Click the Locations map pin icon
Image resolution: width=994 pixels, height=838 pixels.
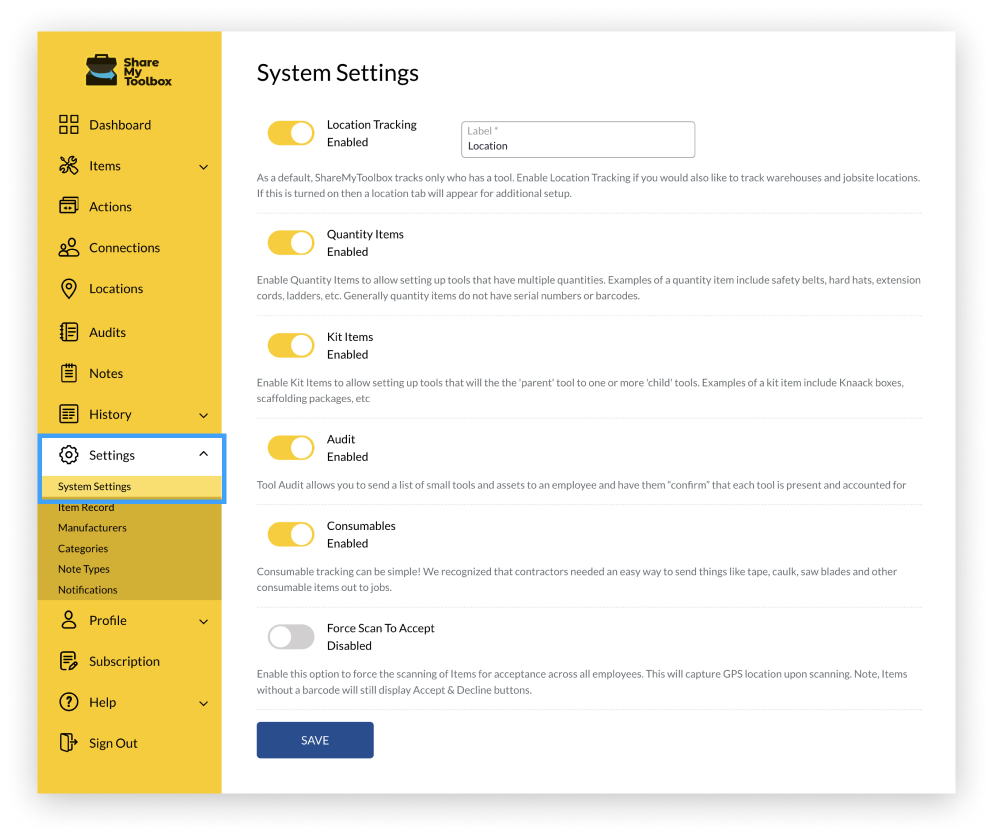[x=68, y=288]
